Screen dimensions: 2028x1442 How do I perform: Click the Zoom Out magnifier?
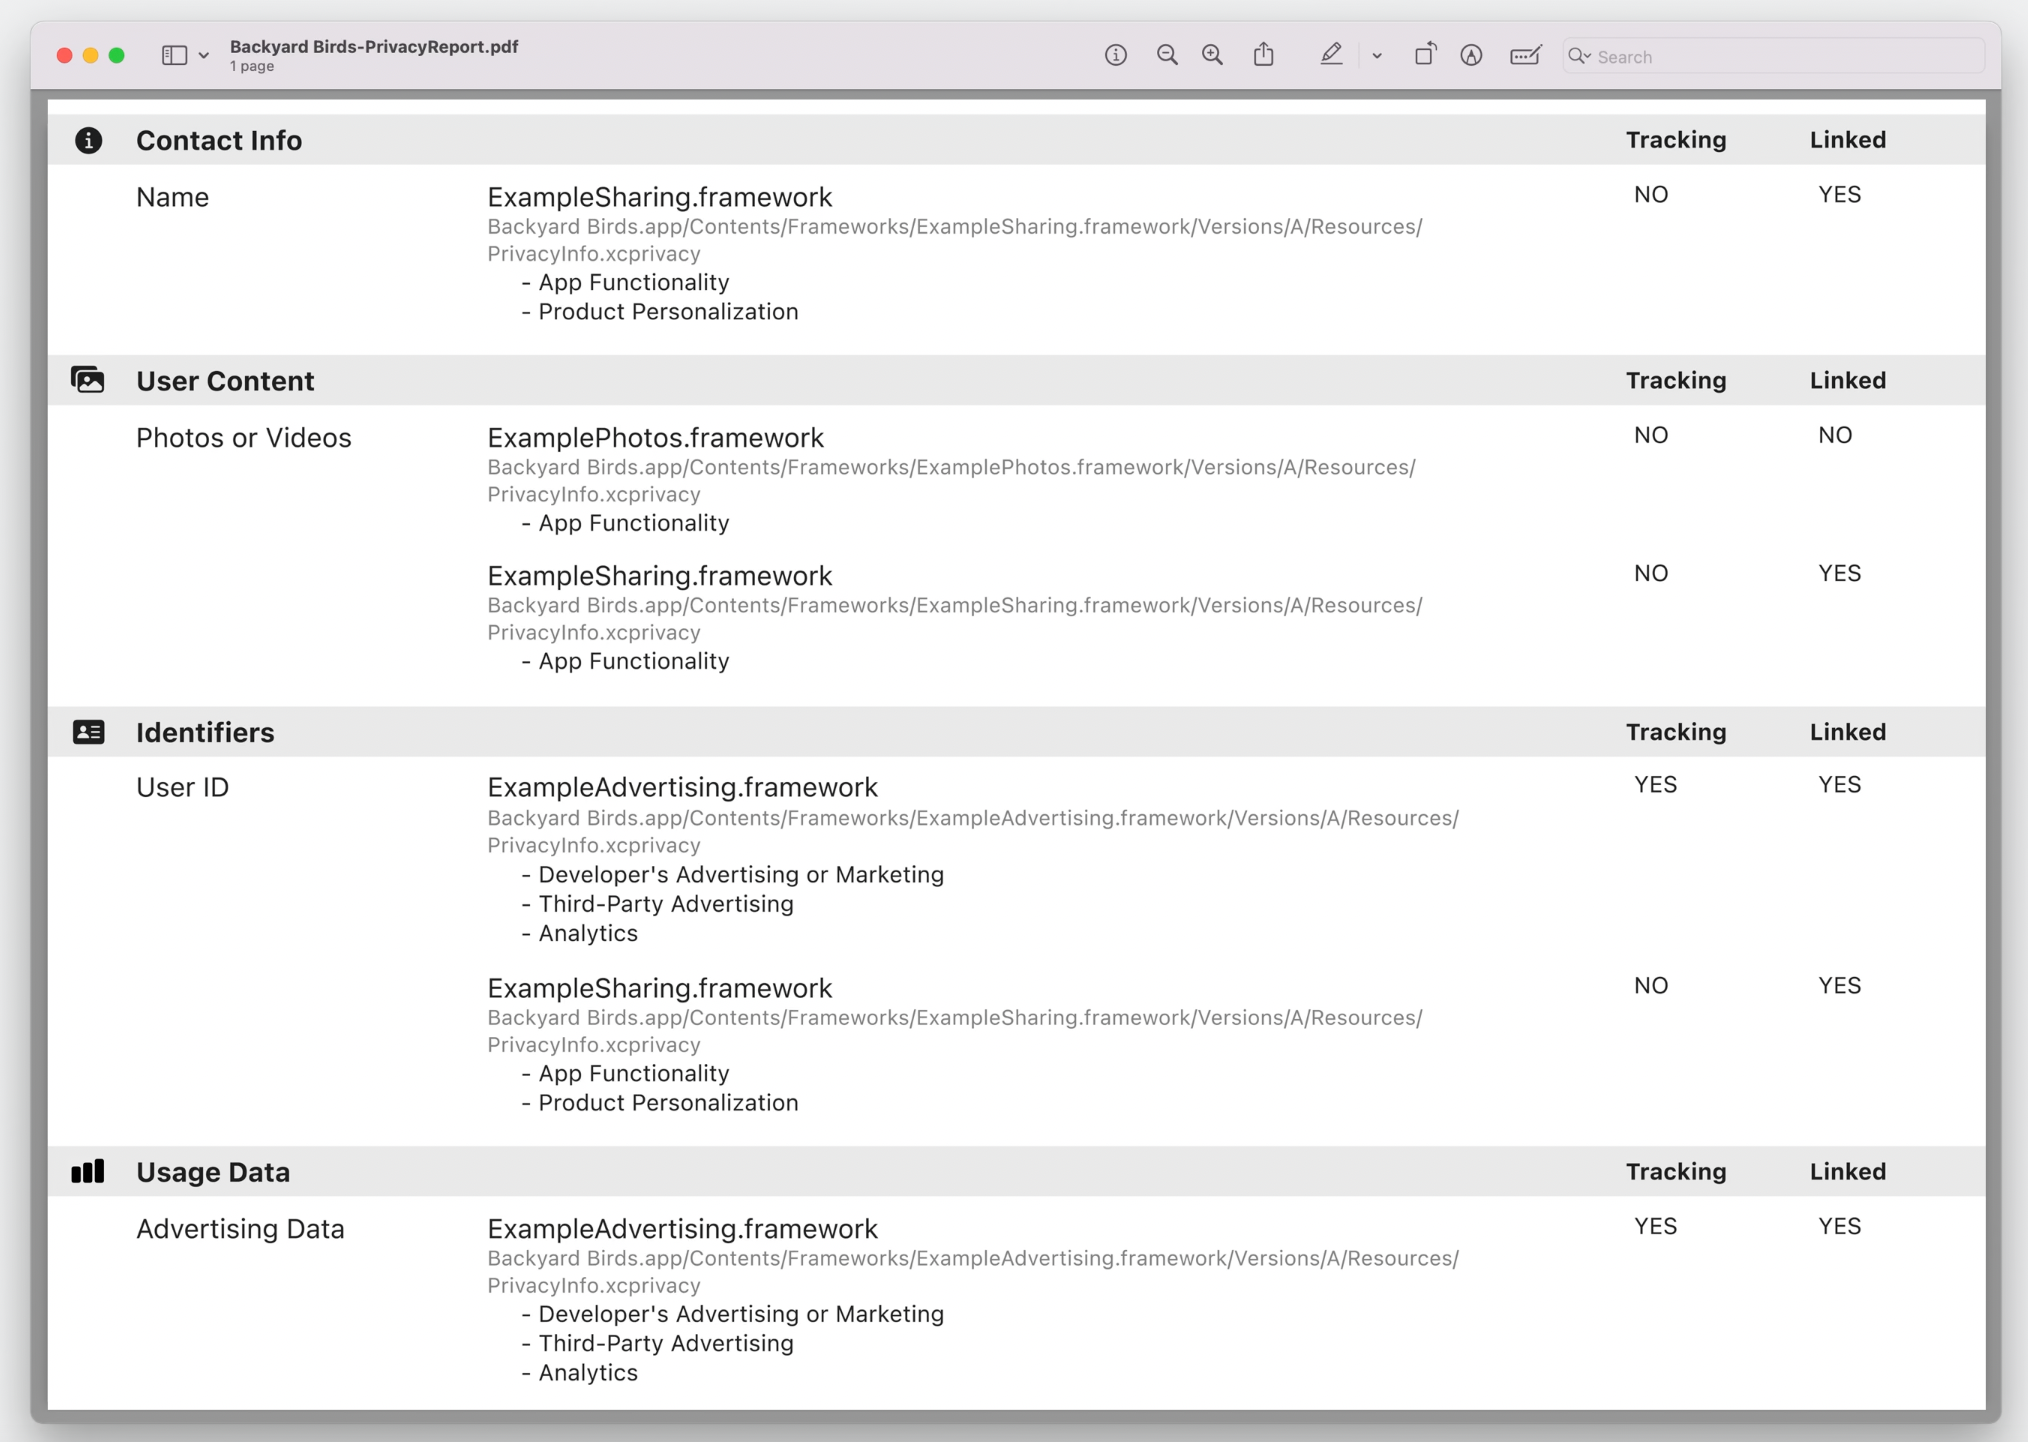pyautogui.click(x=1166, y=56)
